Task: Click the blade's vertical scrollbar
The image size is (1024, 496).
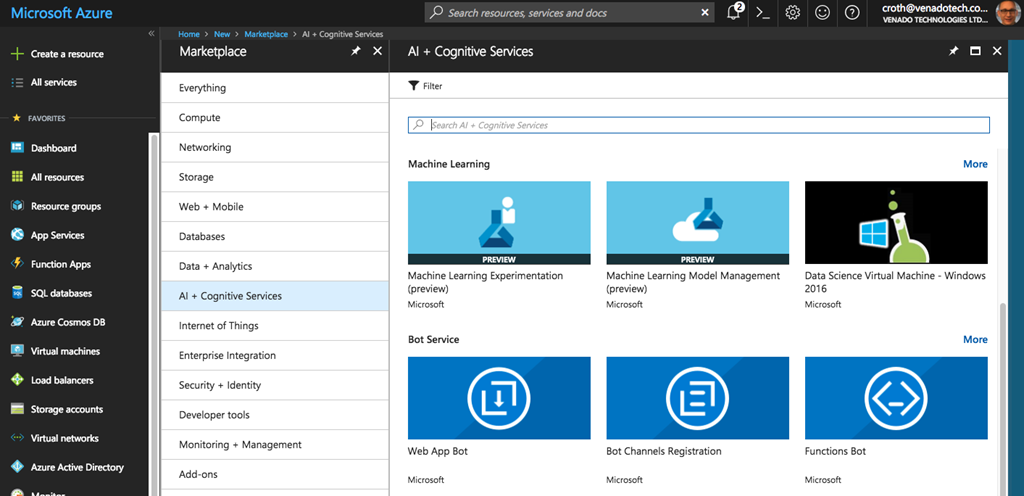Action: pyautogui.click(x=1002, y=398)
